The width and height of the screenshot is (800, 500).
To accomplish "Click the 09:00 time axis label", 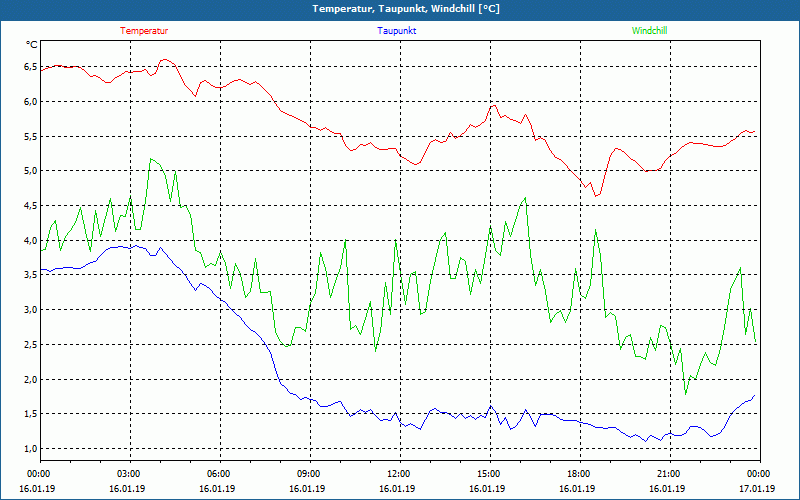I will coord(307,473).
